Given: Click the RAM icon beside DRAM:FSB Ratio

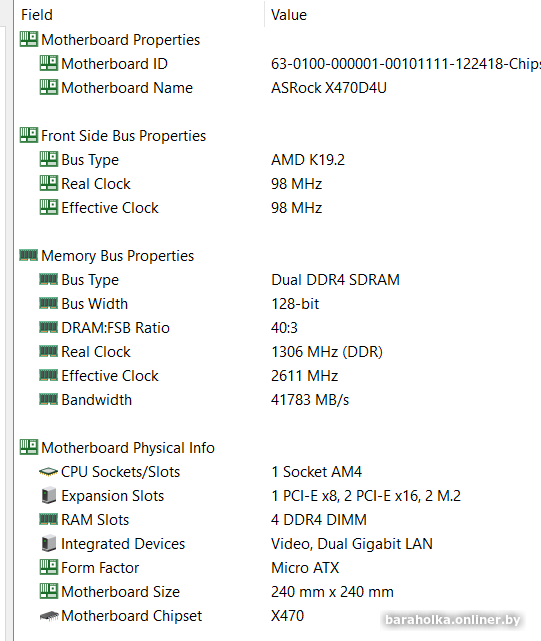Looking at the screenshot, I should 49,327.
